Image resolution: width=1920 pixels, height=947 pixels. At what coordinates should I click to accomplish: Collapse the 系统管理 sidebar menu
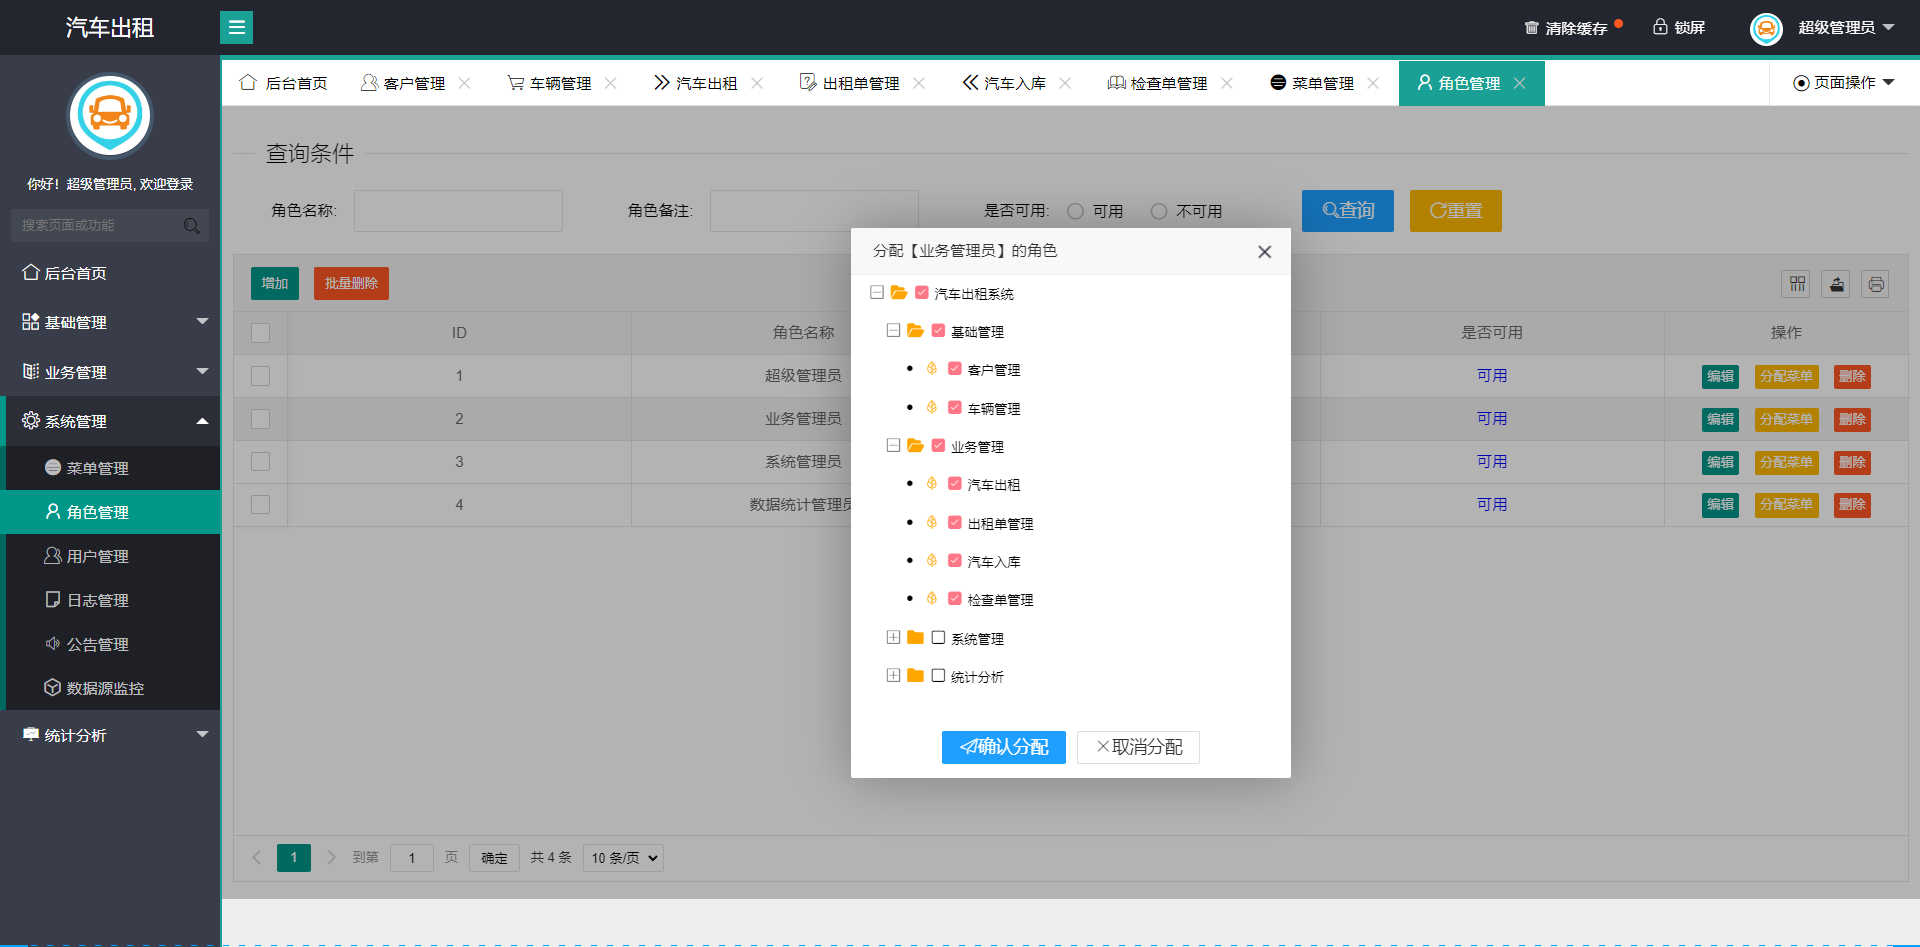click(110, 421)
